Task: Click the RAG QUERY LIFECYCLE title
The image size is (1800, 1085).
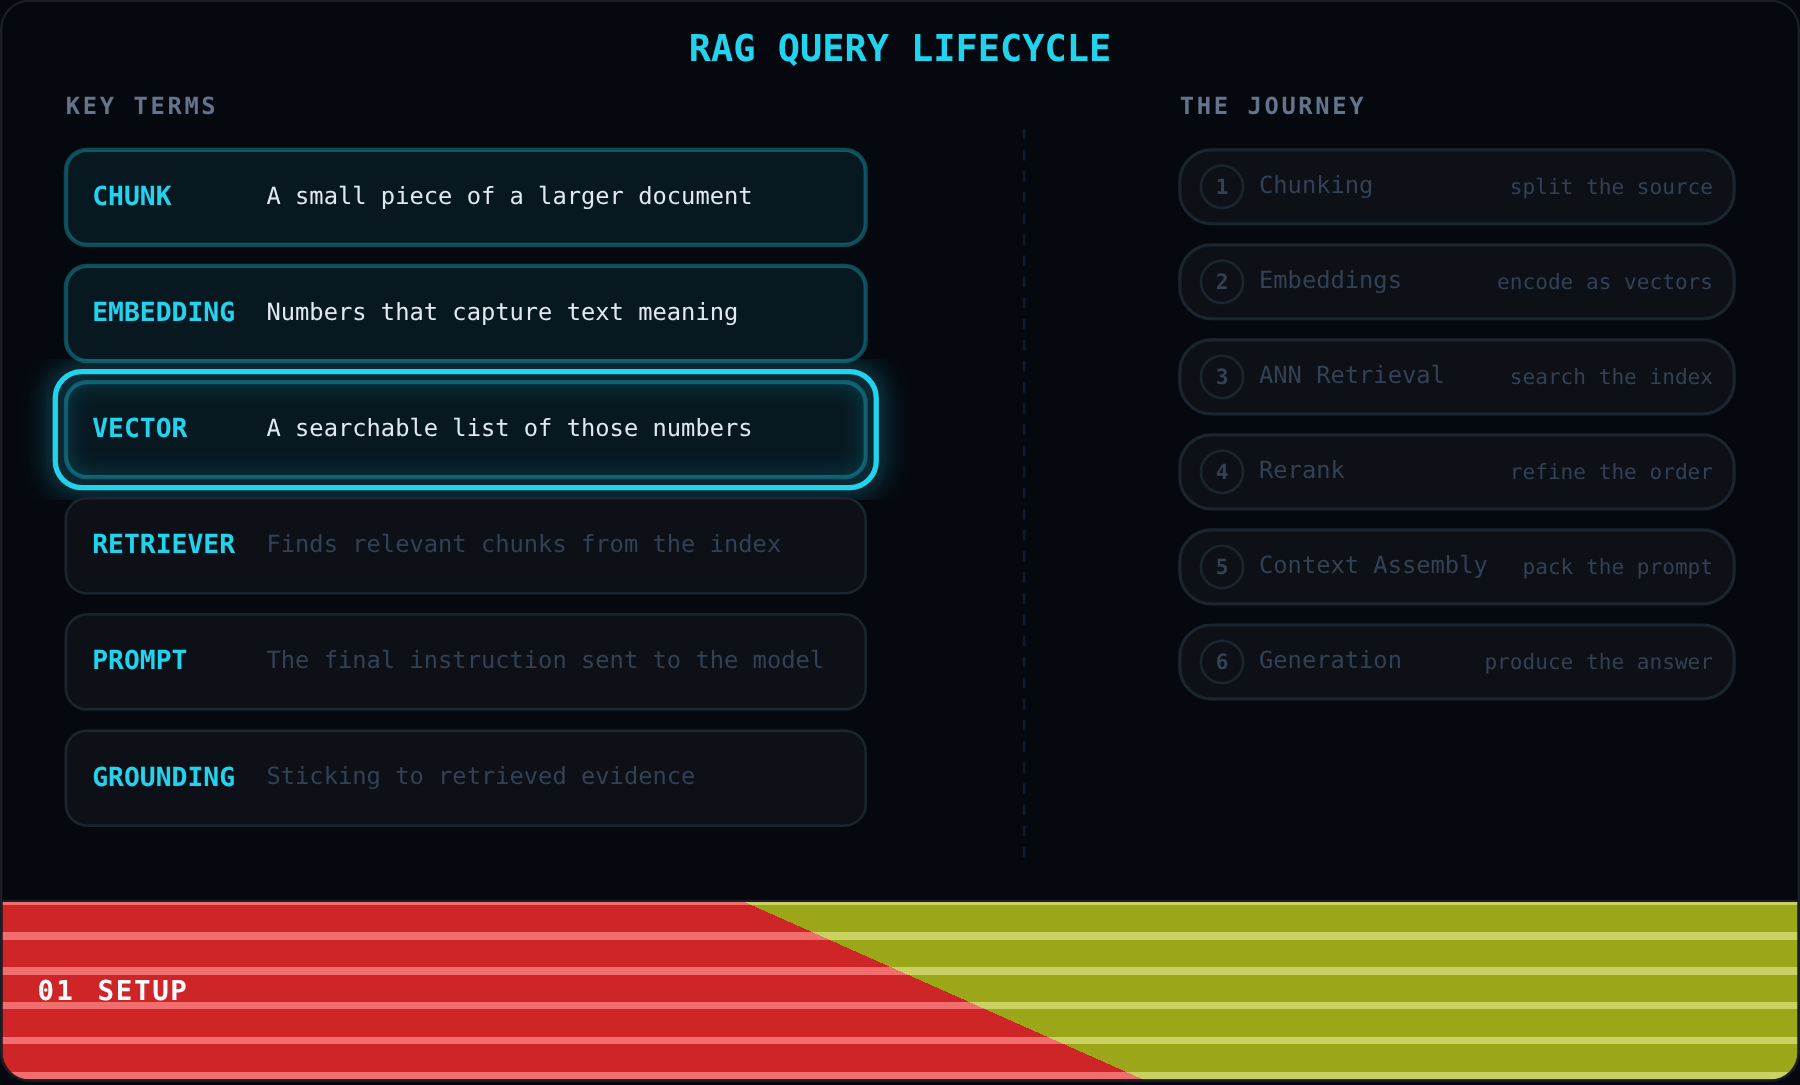Action: [899, 48]
